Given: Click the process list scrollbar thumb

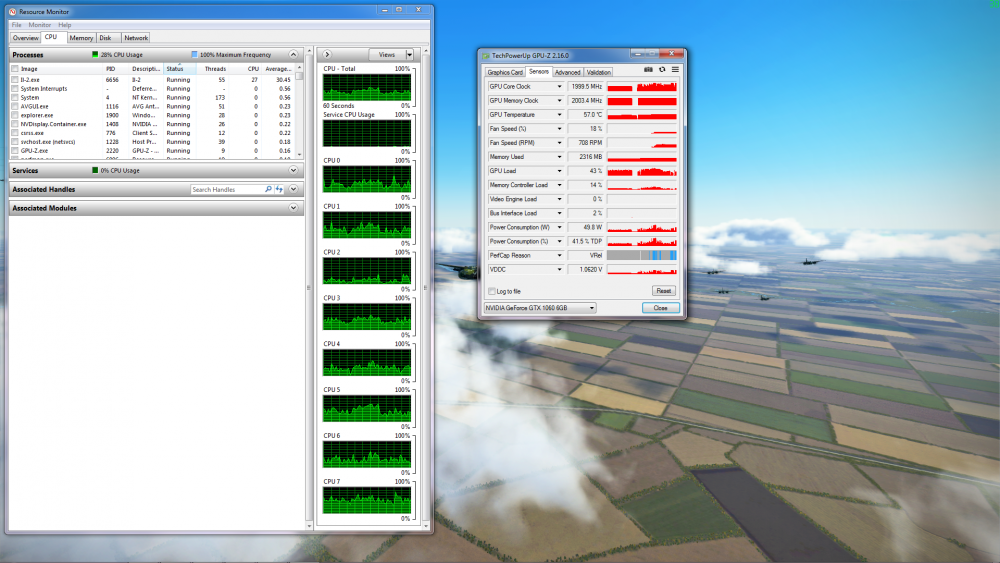Looking at the screenshot, I should tap(299, 75).
